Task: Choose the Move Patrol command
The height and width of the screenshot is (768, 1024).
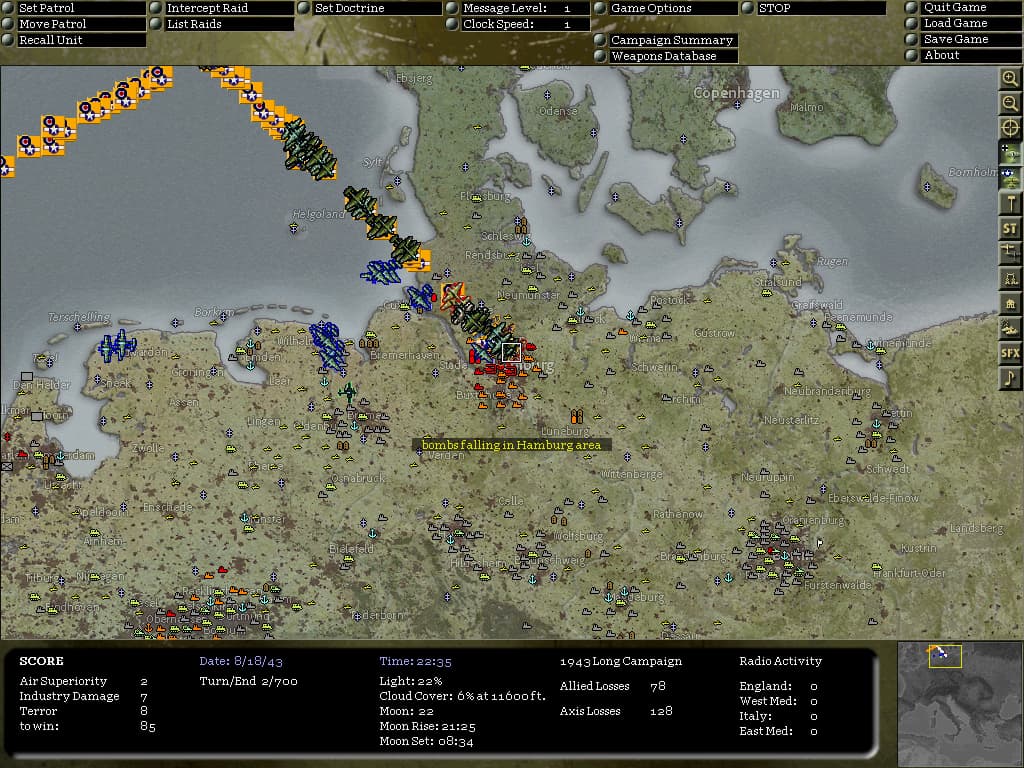Action: (x=74, y=24)
